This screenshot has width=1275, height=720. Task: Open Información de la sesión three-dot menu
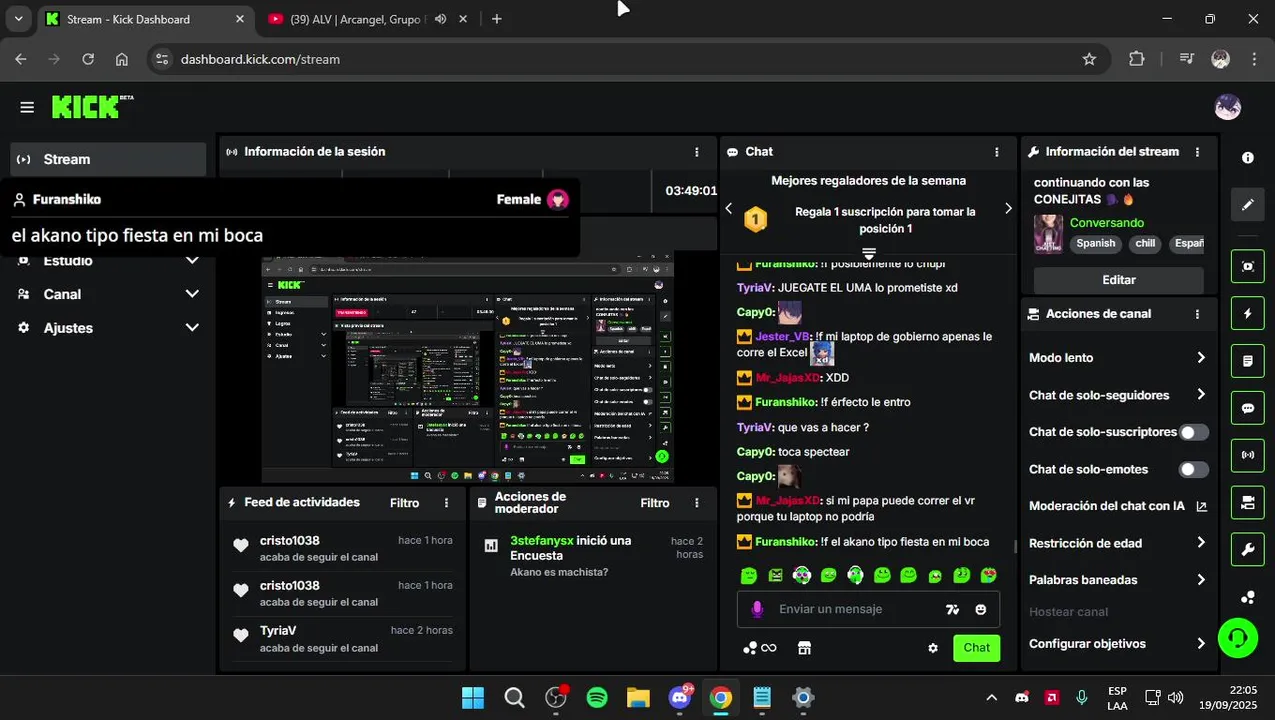tap(697, 152)
